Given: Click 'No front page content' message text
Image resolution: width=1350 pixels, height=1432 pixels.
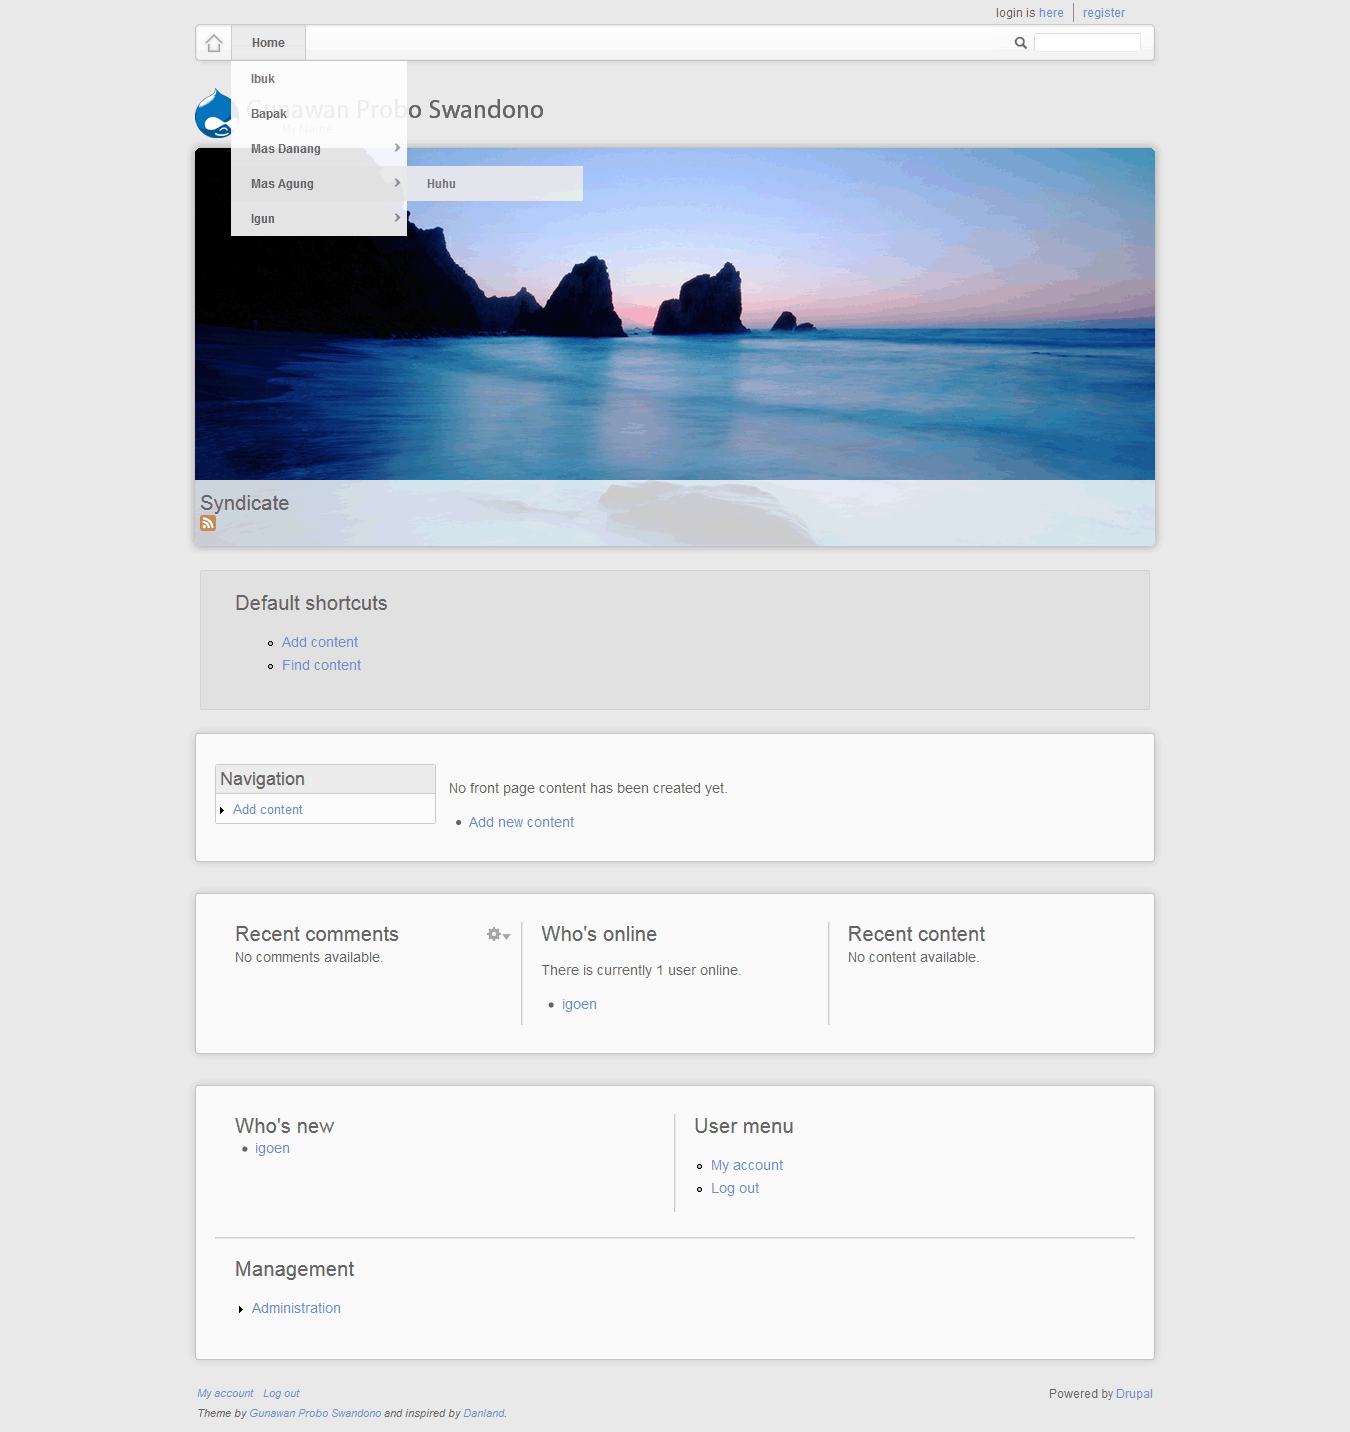Looking at the screenshot, I should coord(588,788).
